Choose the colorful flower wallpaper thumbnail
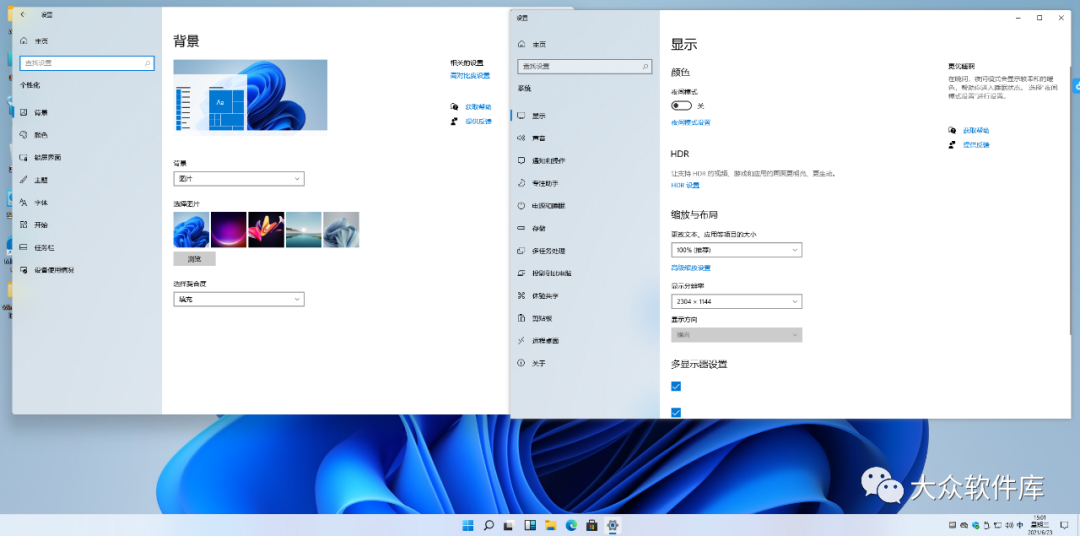 coord(266,229)
